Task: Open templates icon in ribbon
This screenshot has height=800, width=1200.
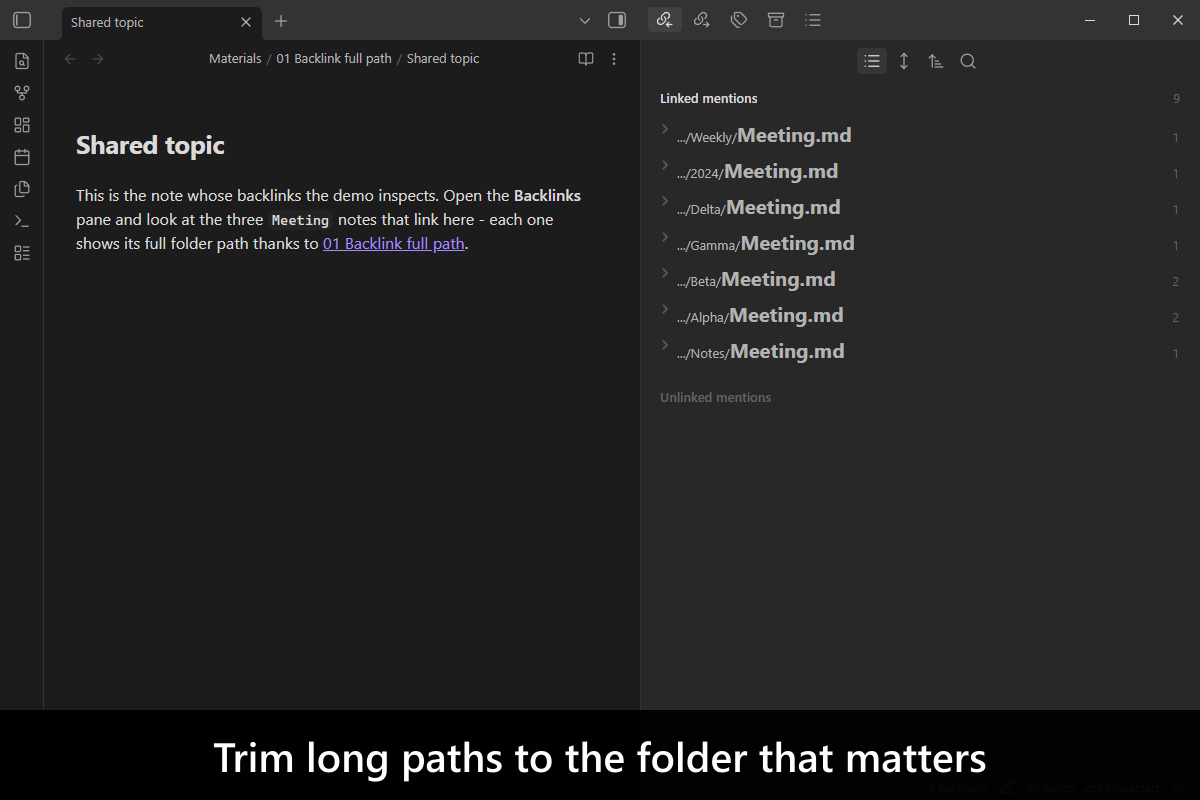Action: point(22,189)
